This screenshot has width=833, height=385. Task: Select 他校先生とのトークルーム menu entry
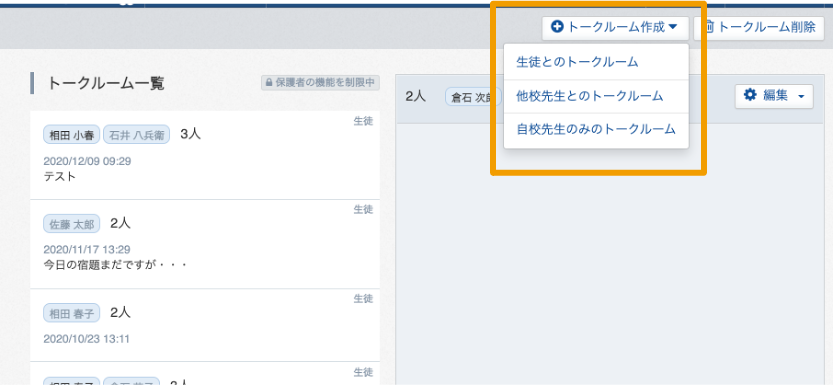tap(596, 96)
